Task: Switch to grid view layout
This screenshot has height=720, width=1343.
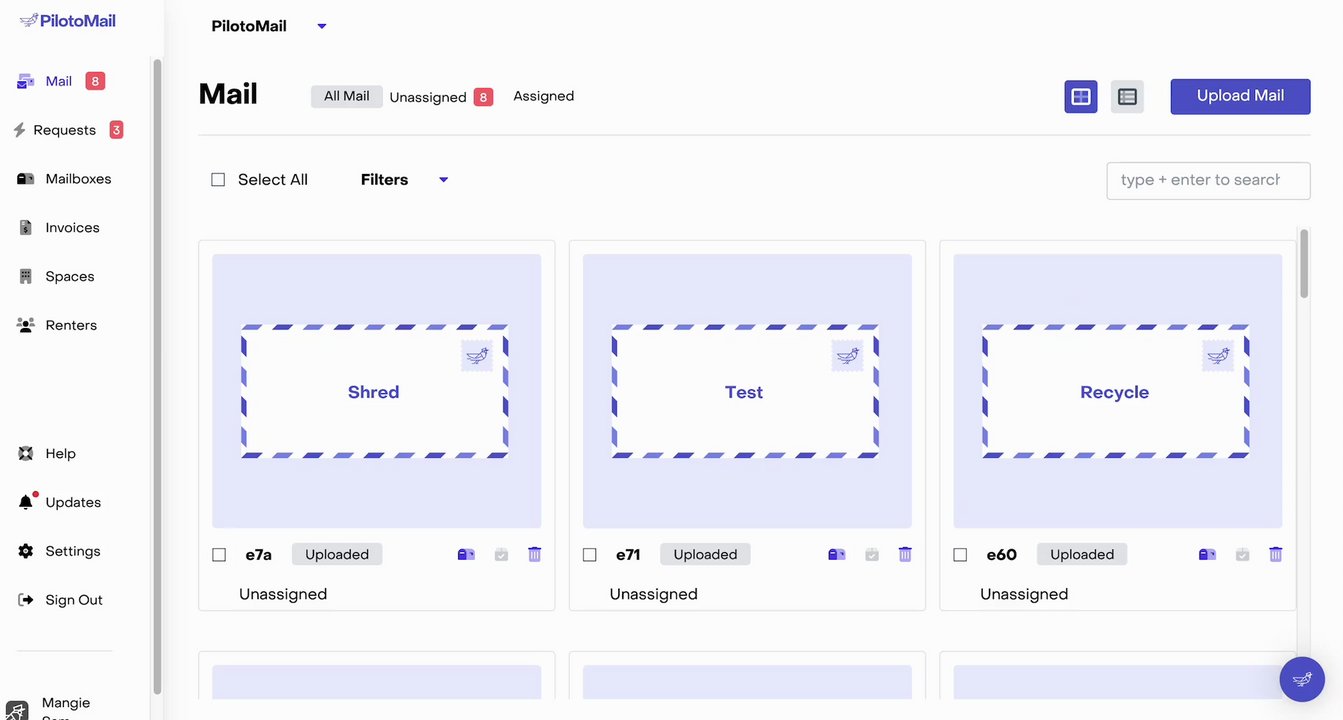Action: coord(1081,97)
